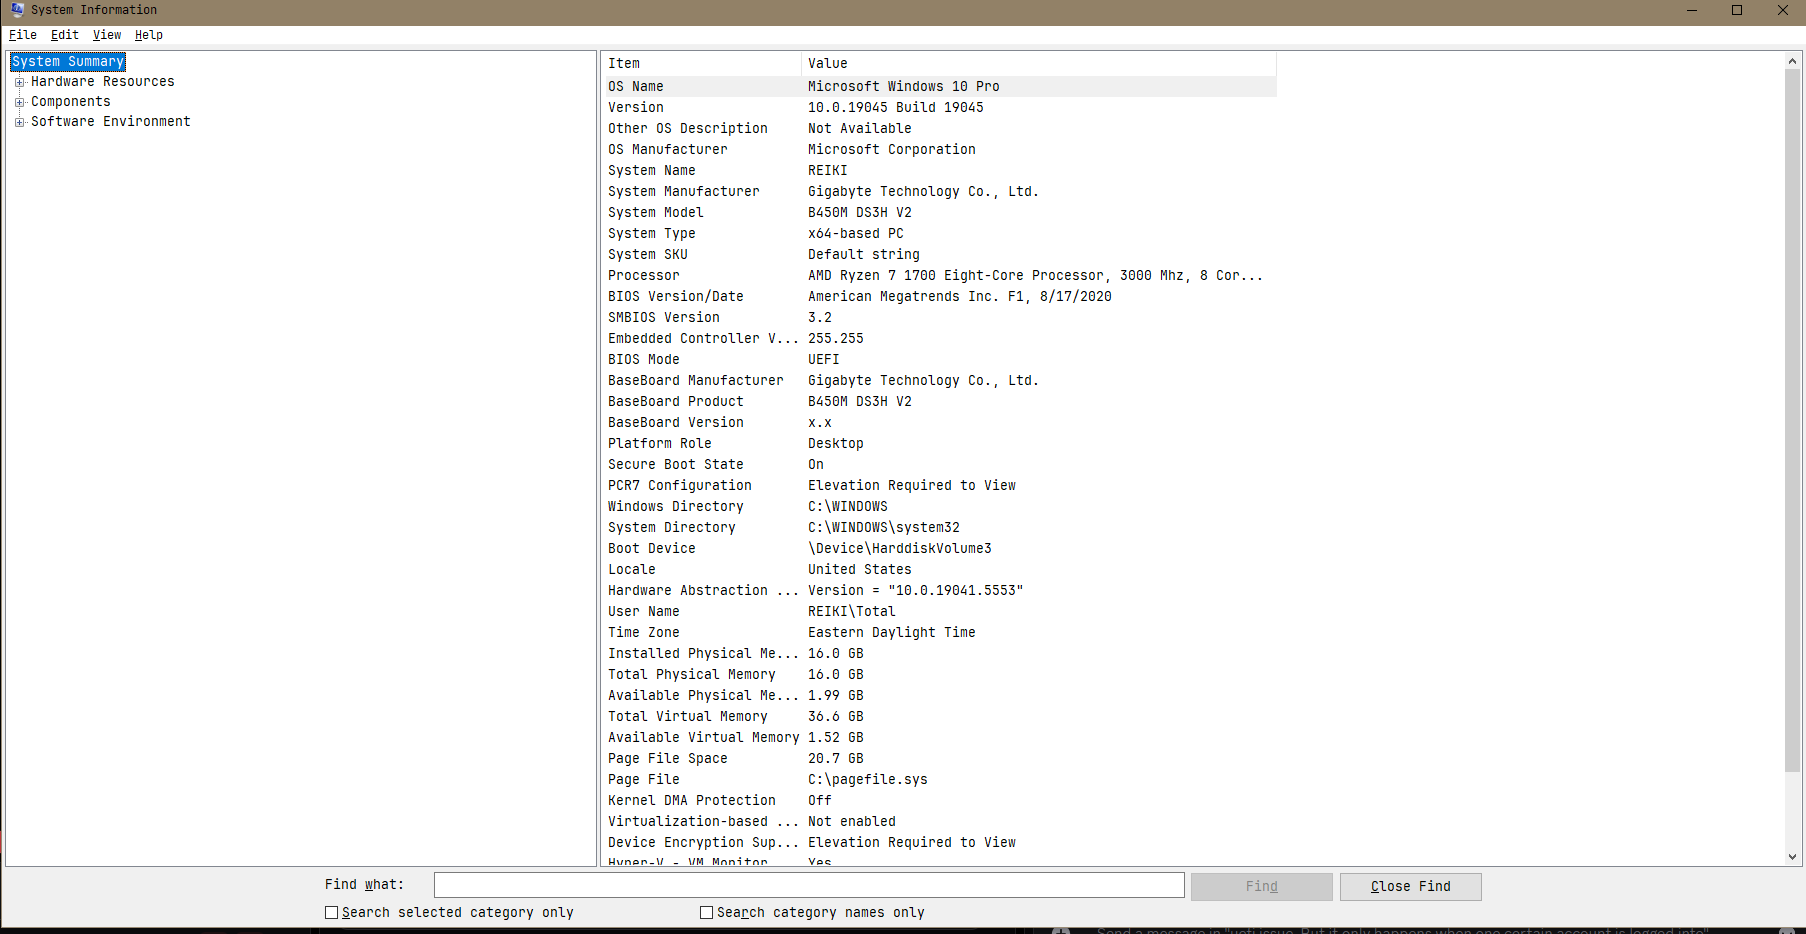Select the System Directory row
Viewport: 1806px width, 934px height.
[939, 528]
